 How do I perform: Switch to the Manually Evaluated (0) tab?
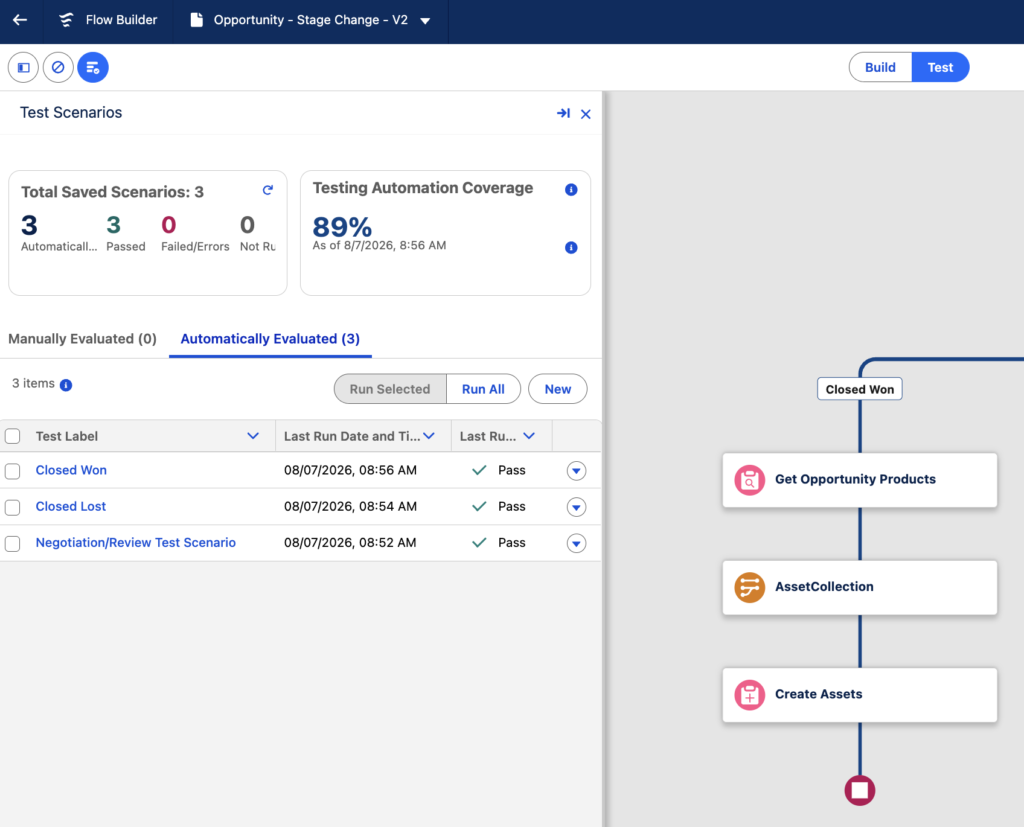pos(82,339)
